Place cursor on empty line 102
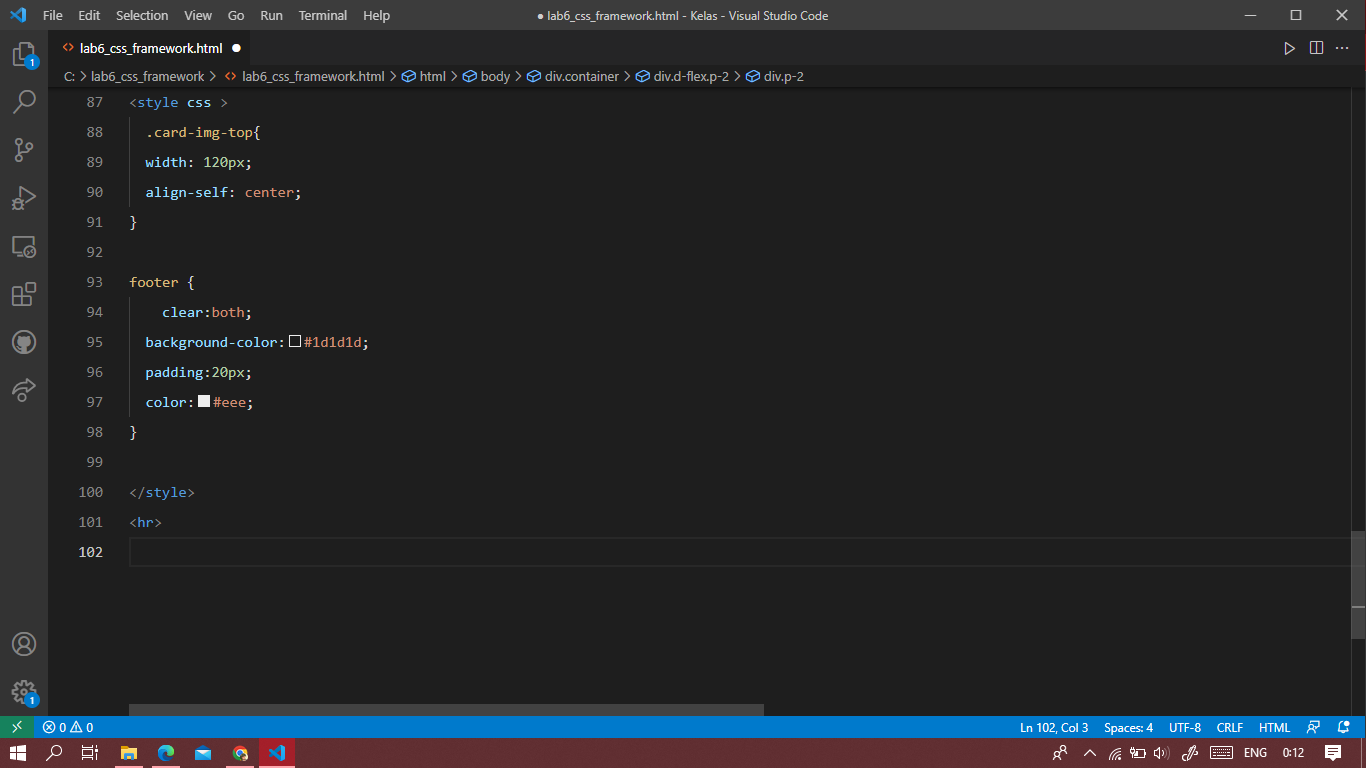This screenshot has height=768, width=1366. click(740, 552)
